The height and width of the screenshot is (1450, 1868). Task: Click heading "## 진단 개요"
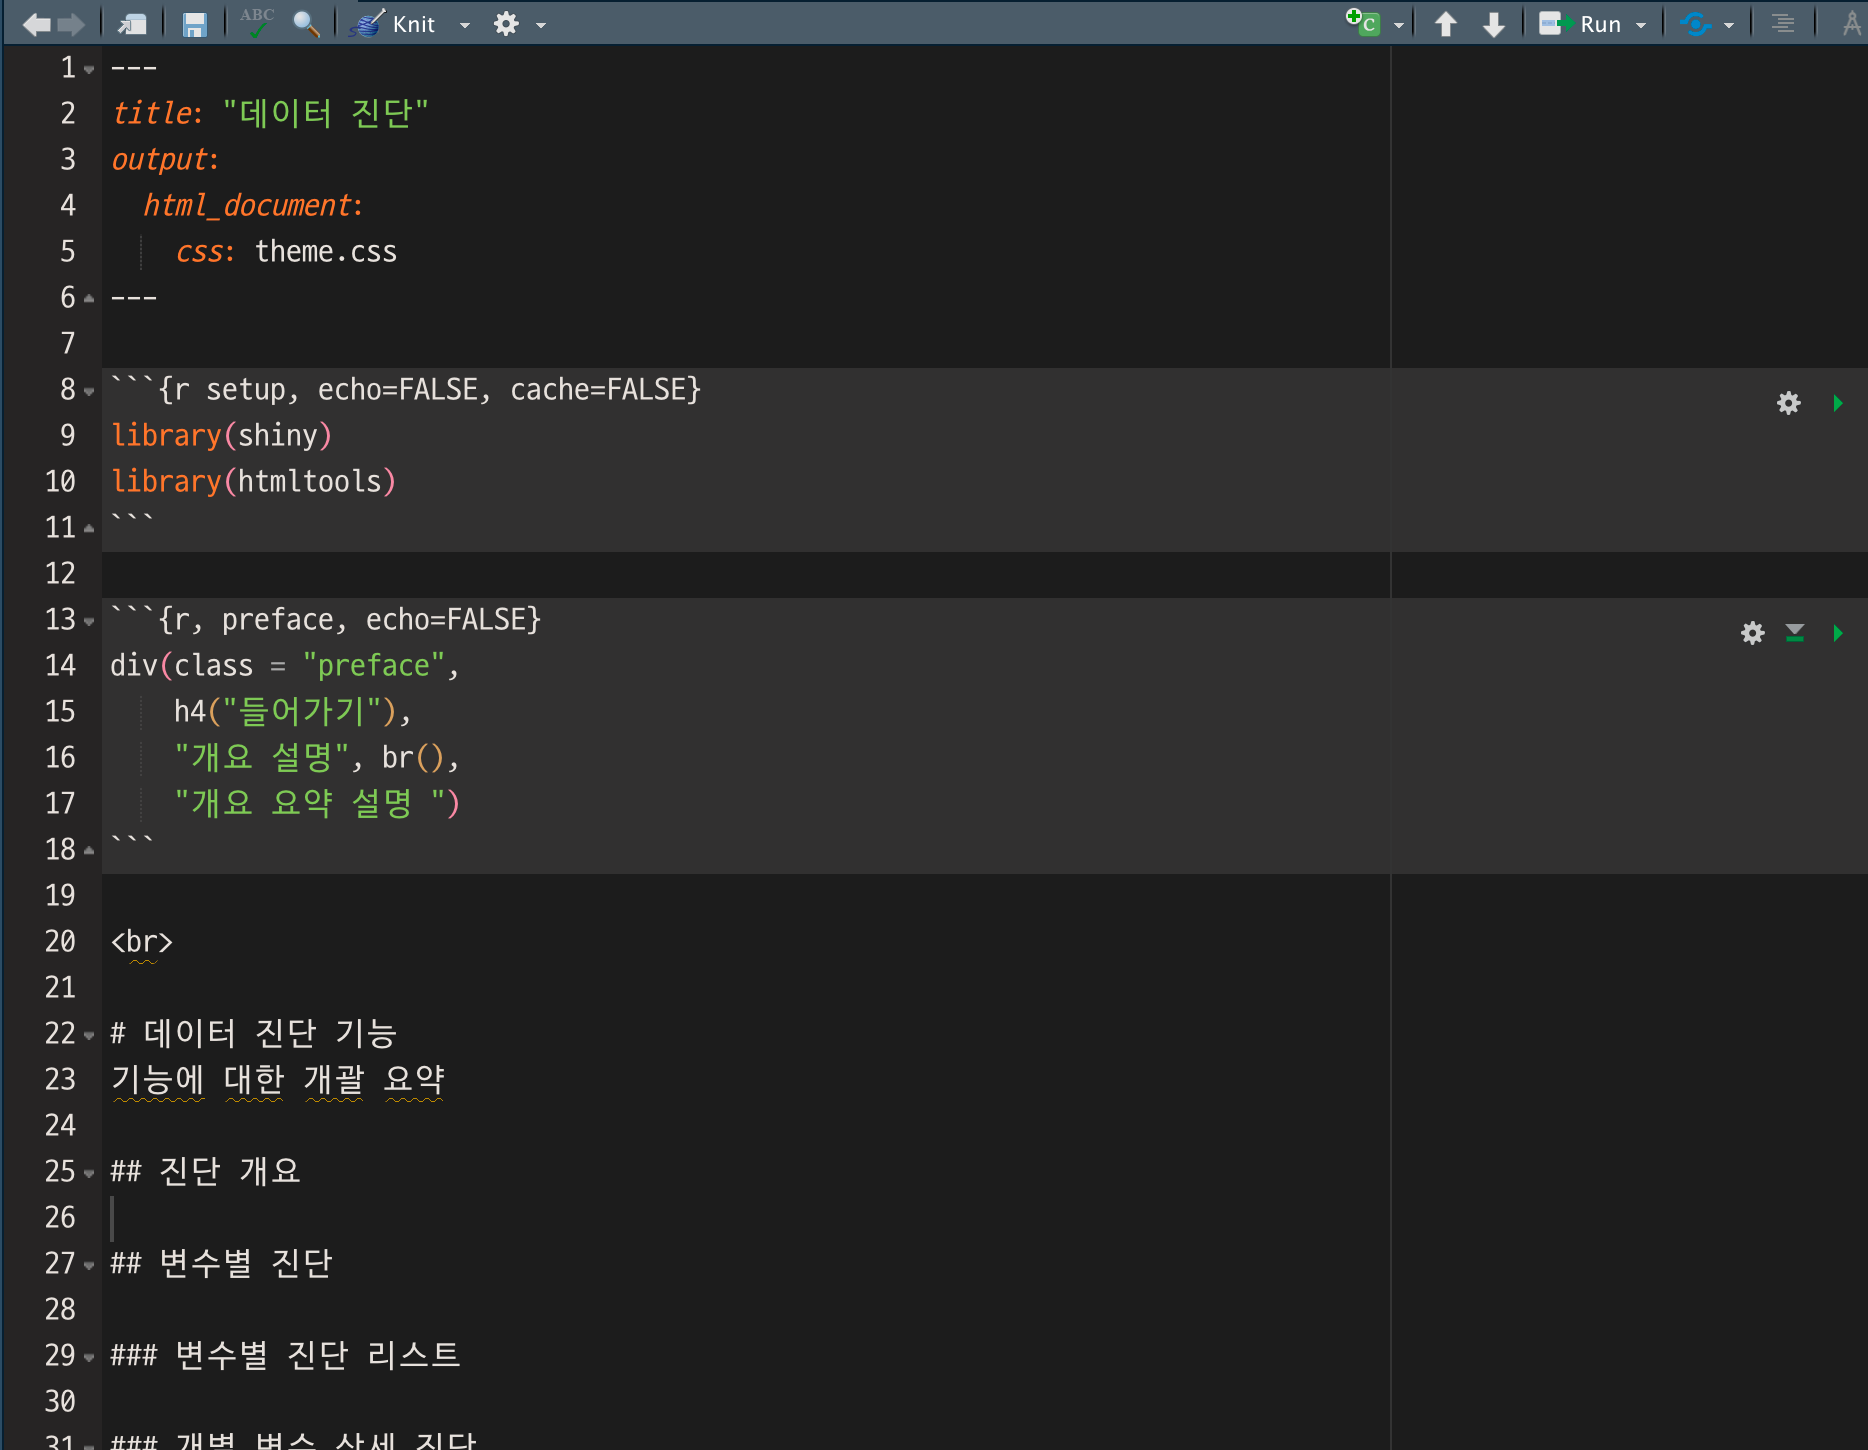[205, 1171]
